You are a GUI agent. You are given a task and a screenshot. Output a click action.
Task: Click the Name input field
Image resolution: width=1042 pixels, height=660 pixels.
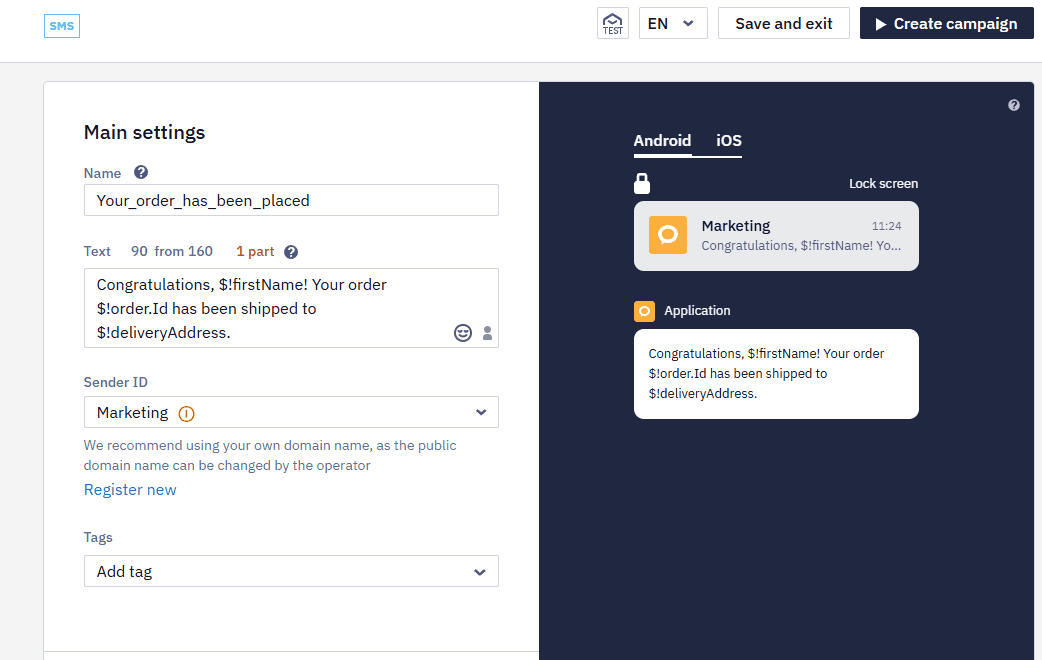tap(291, 200)
